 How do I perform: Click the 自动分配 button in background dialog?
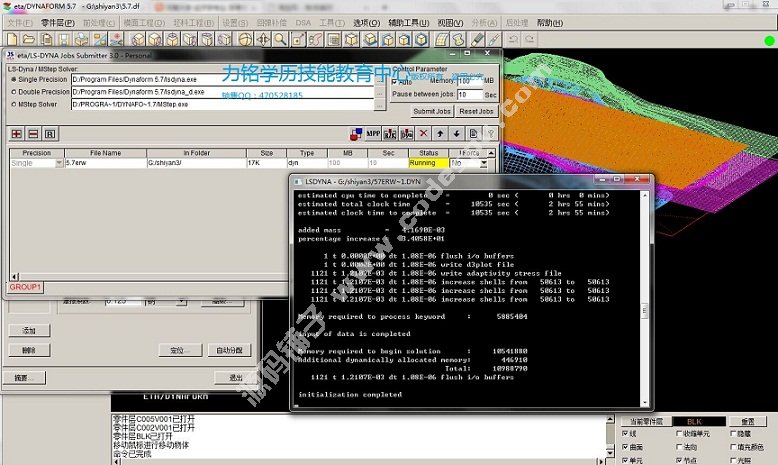click(x=229, y=350)
